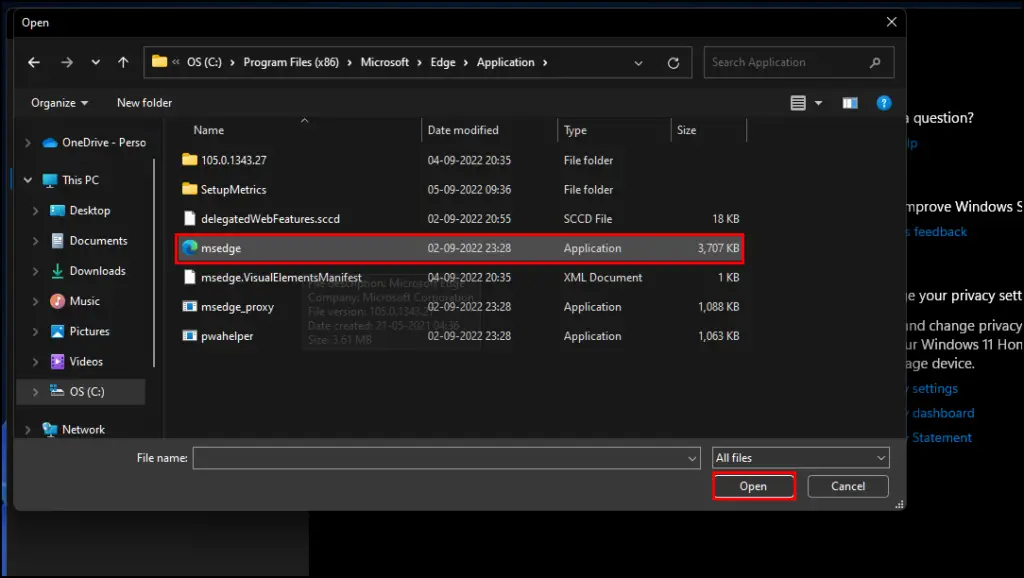Image resolution: width=1024 pixels, height=578 pixels.
Task: Expand the Desktop tree node
Action: pos(35,210)
